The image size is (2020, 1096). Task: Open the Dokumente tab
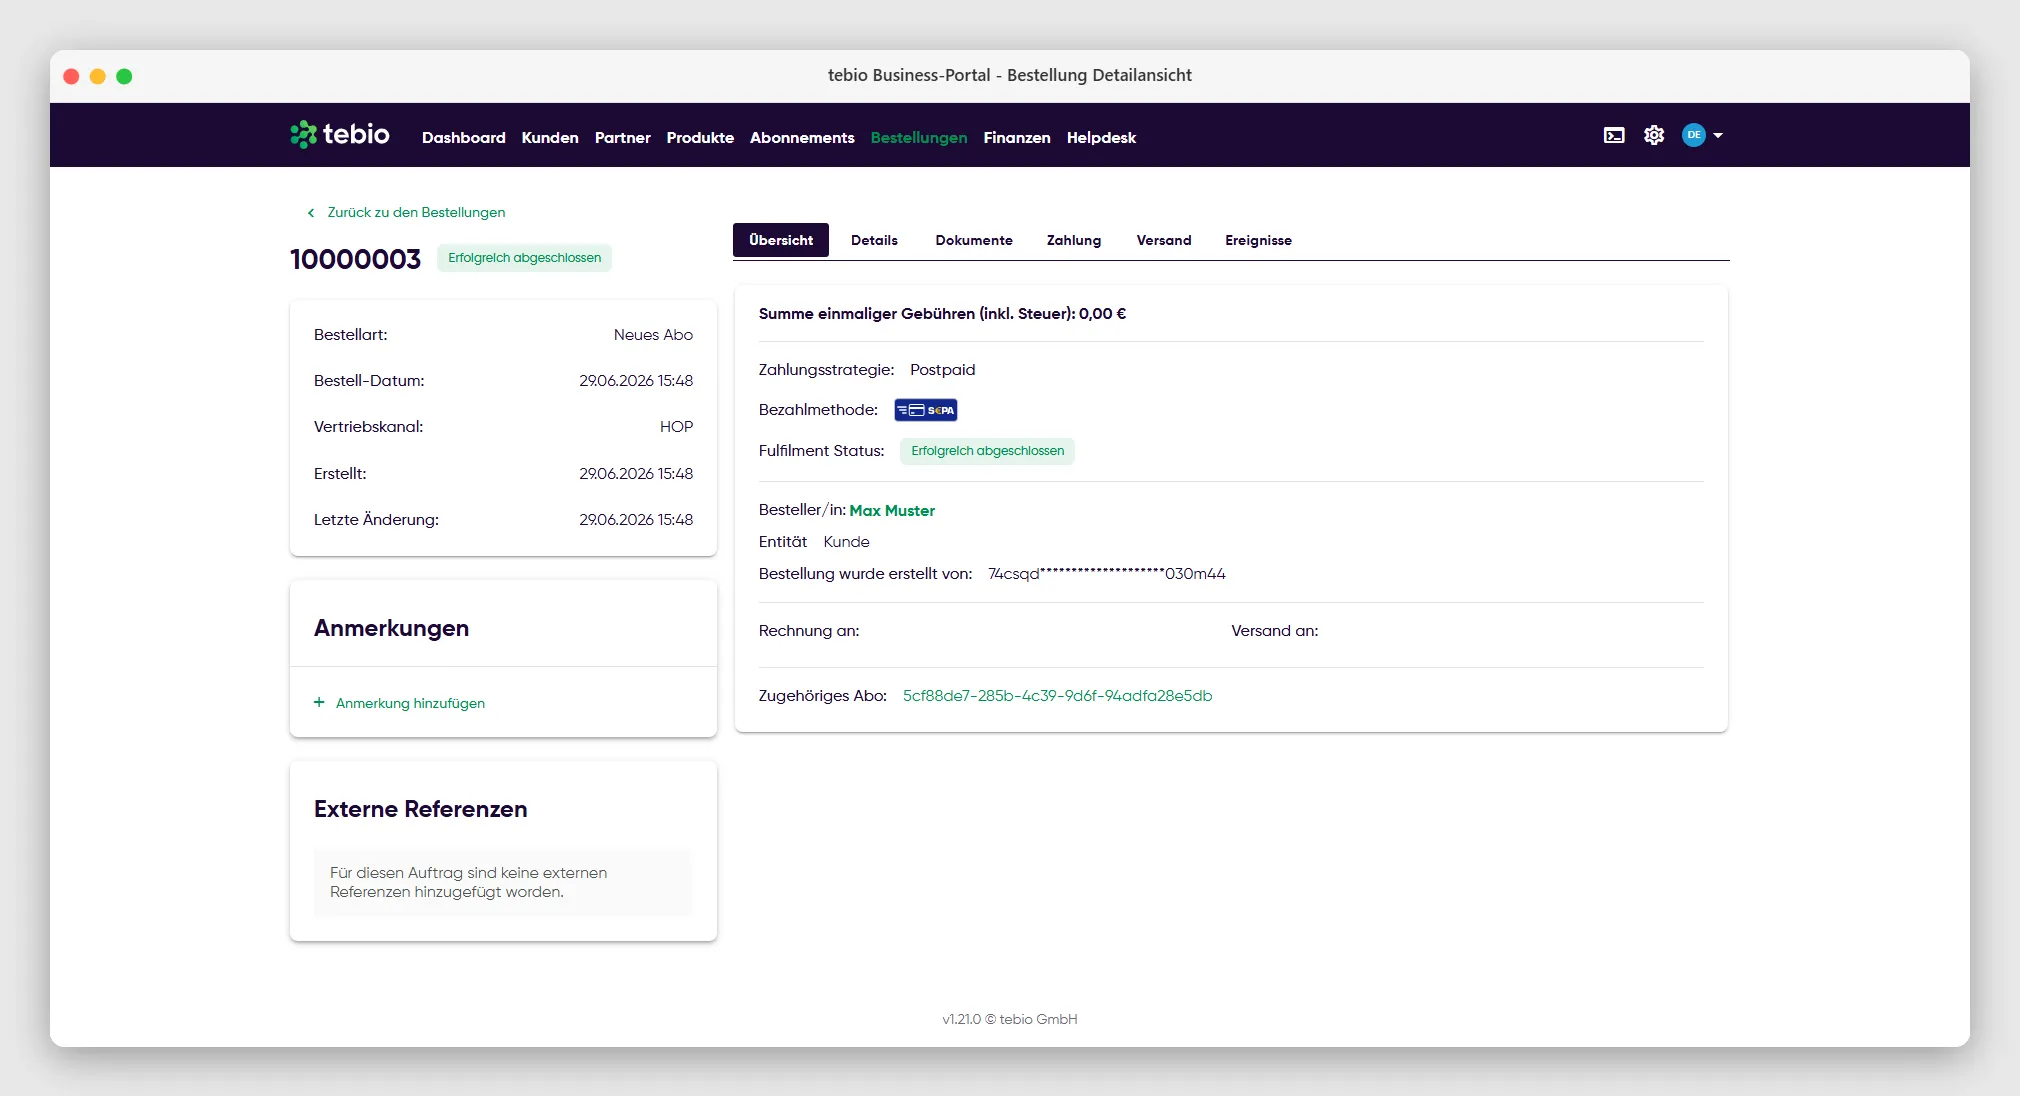coord(974,240)
